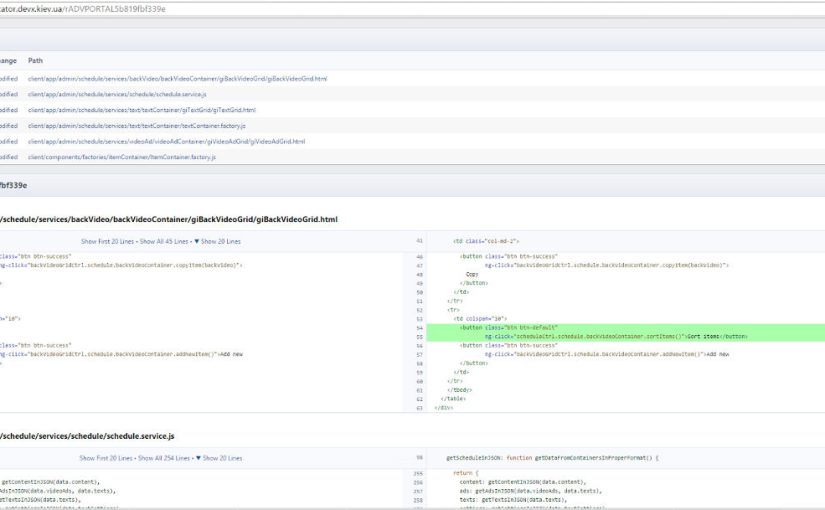Open giBackVideoGrid.html file link in path list
Viewport: 825px width, 510px height.
(x=177, y=78)
